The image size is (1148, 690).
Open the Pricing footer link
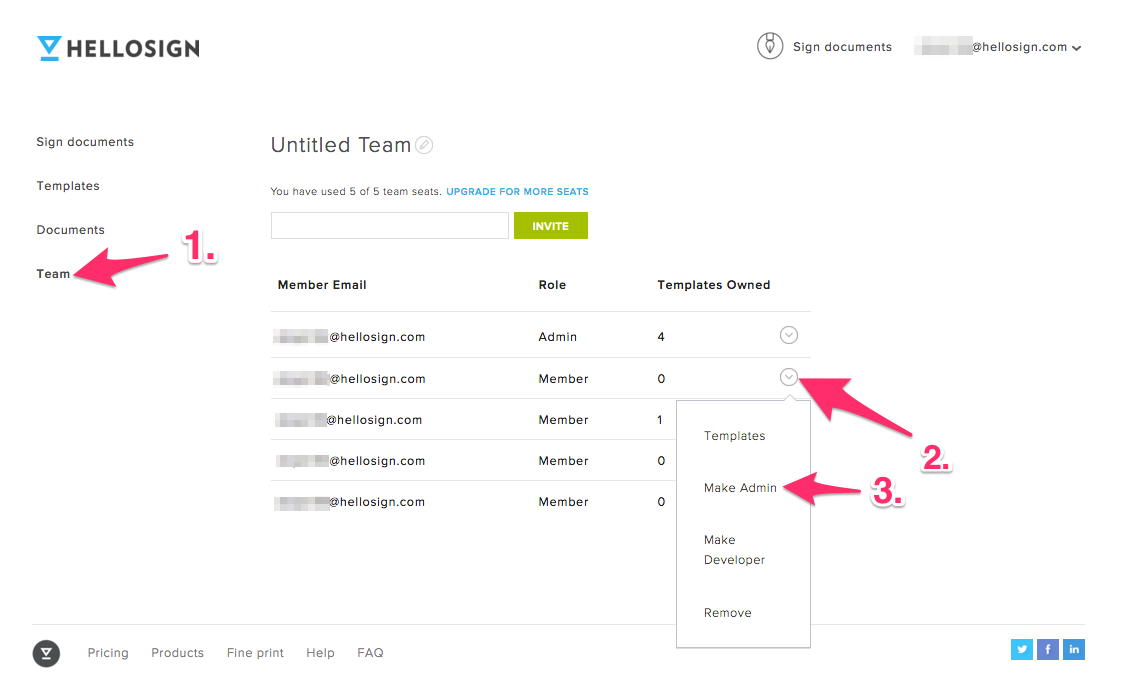click(108, 653)
